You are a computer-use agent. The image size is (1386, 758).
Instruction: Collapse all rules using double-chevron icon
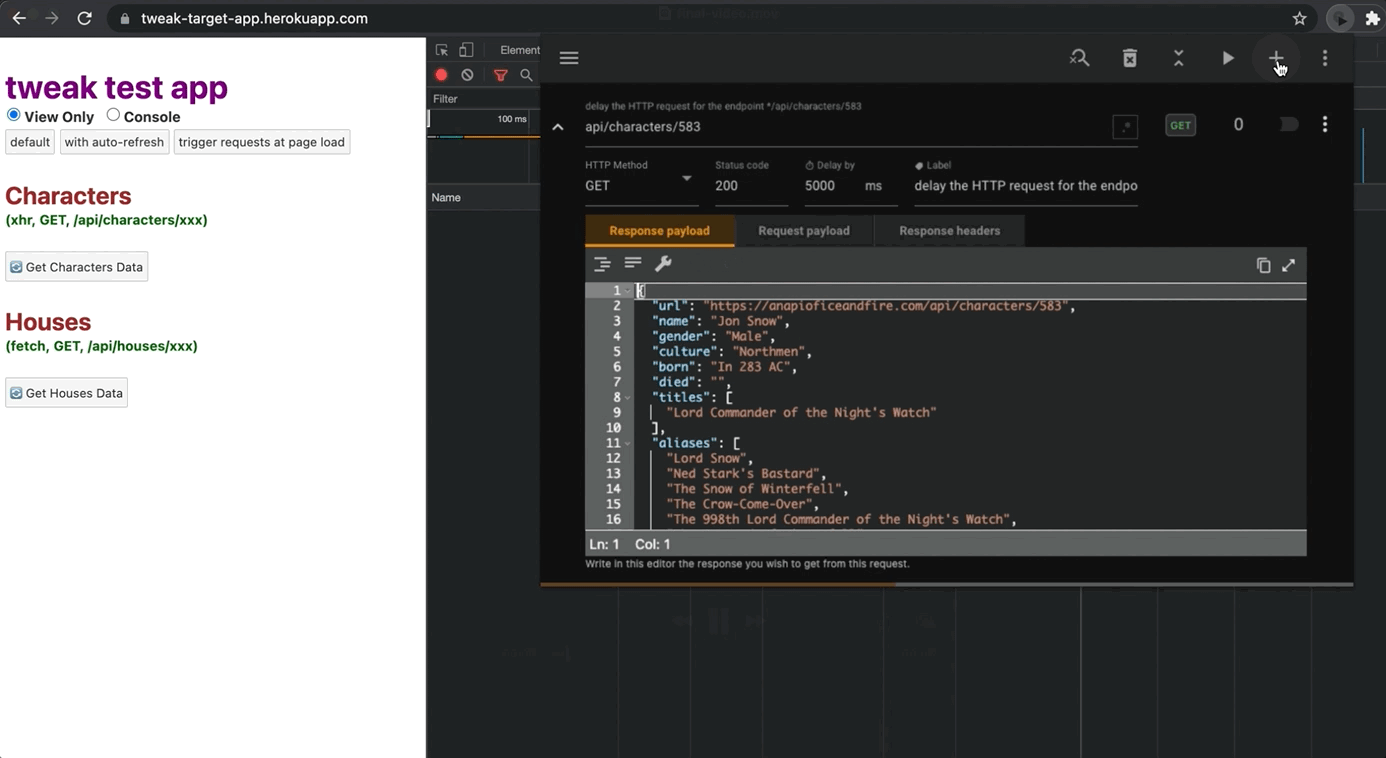point(1178,58)
